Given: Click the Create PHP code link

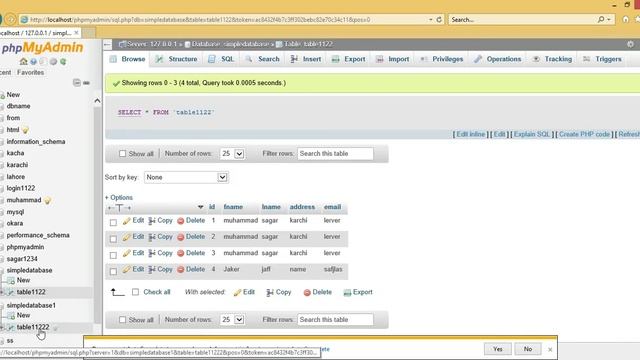Looking at the screenshot, I should [x=584, y=134].
